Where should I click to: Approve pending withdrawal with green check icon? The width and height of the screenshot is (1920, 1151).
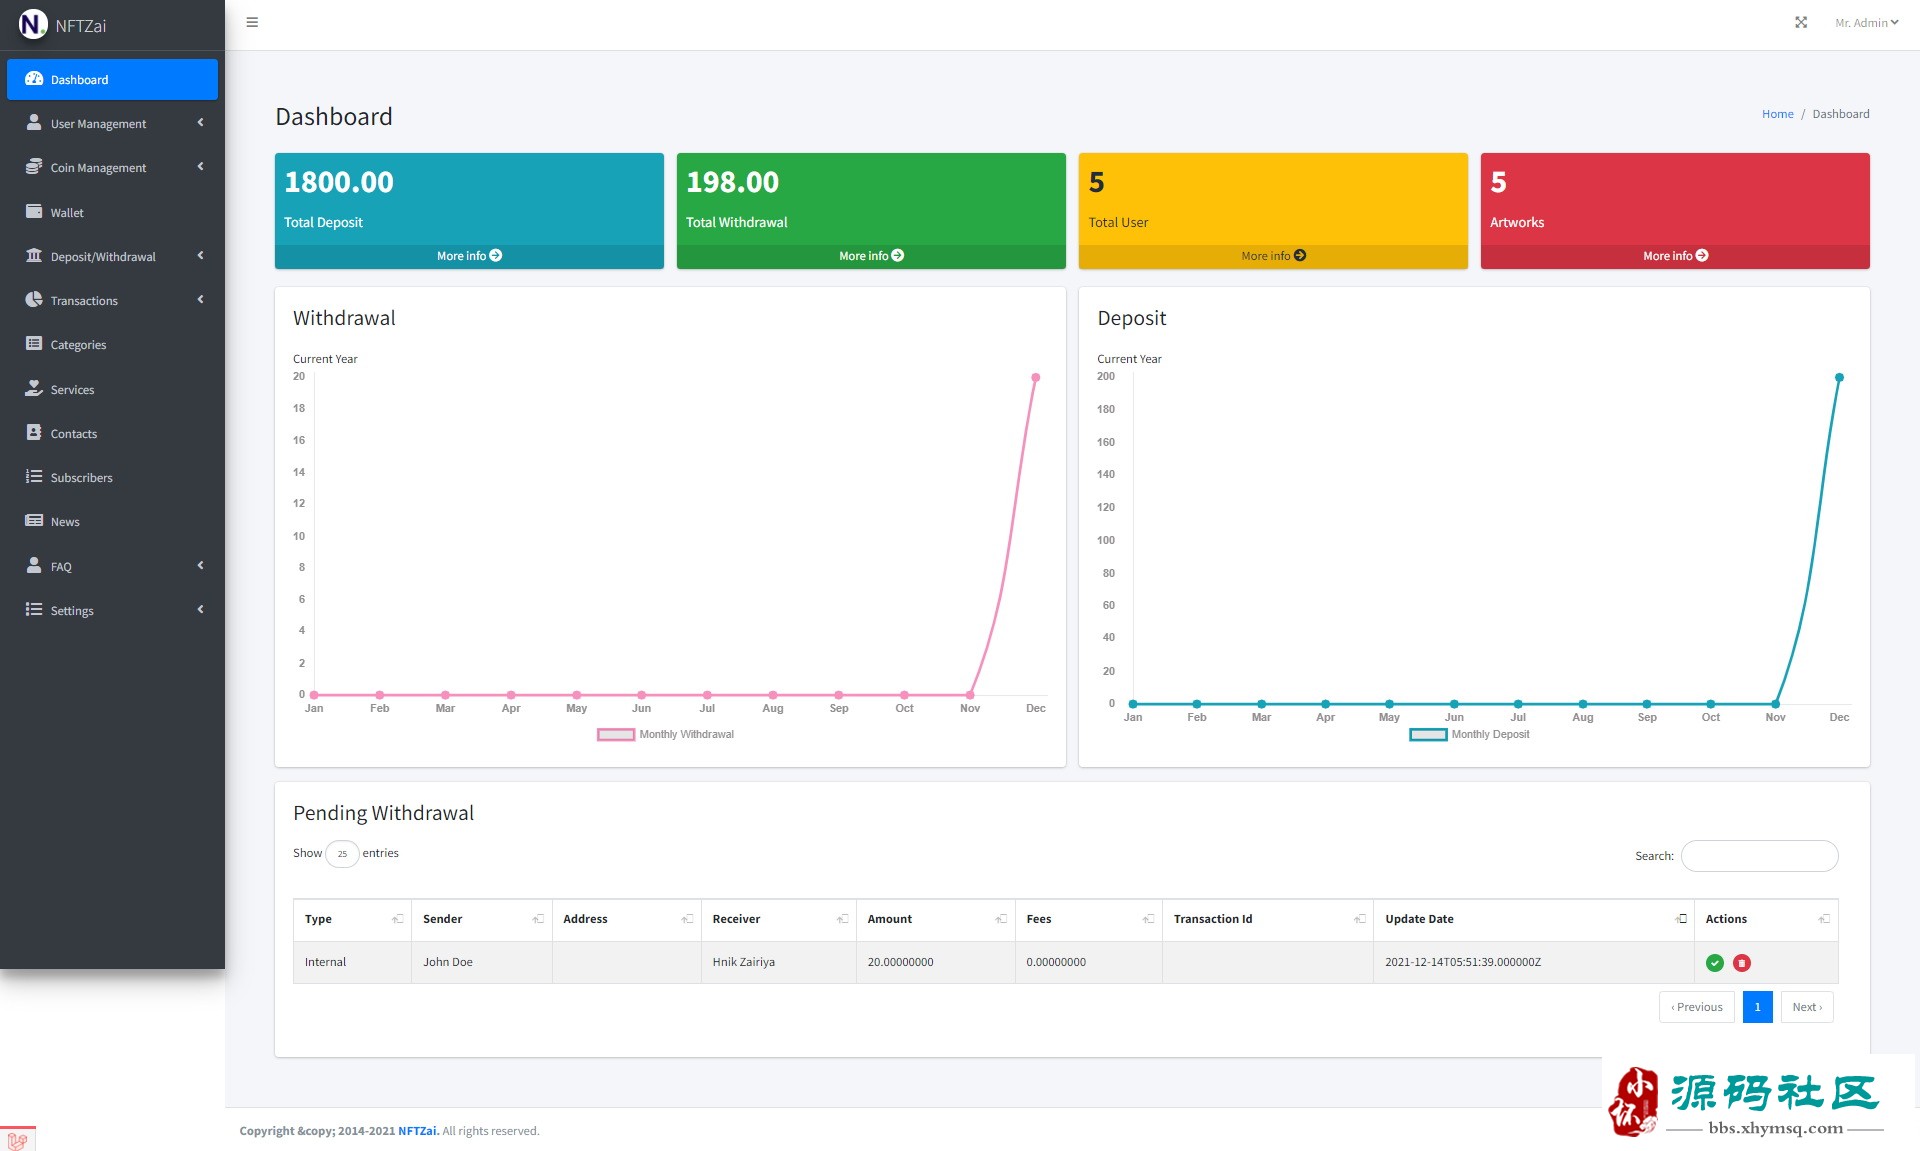point(1714,963)
